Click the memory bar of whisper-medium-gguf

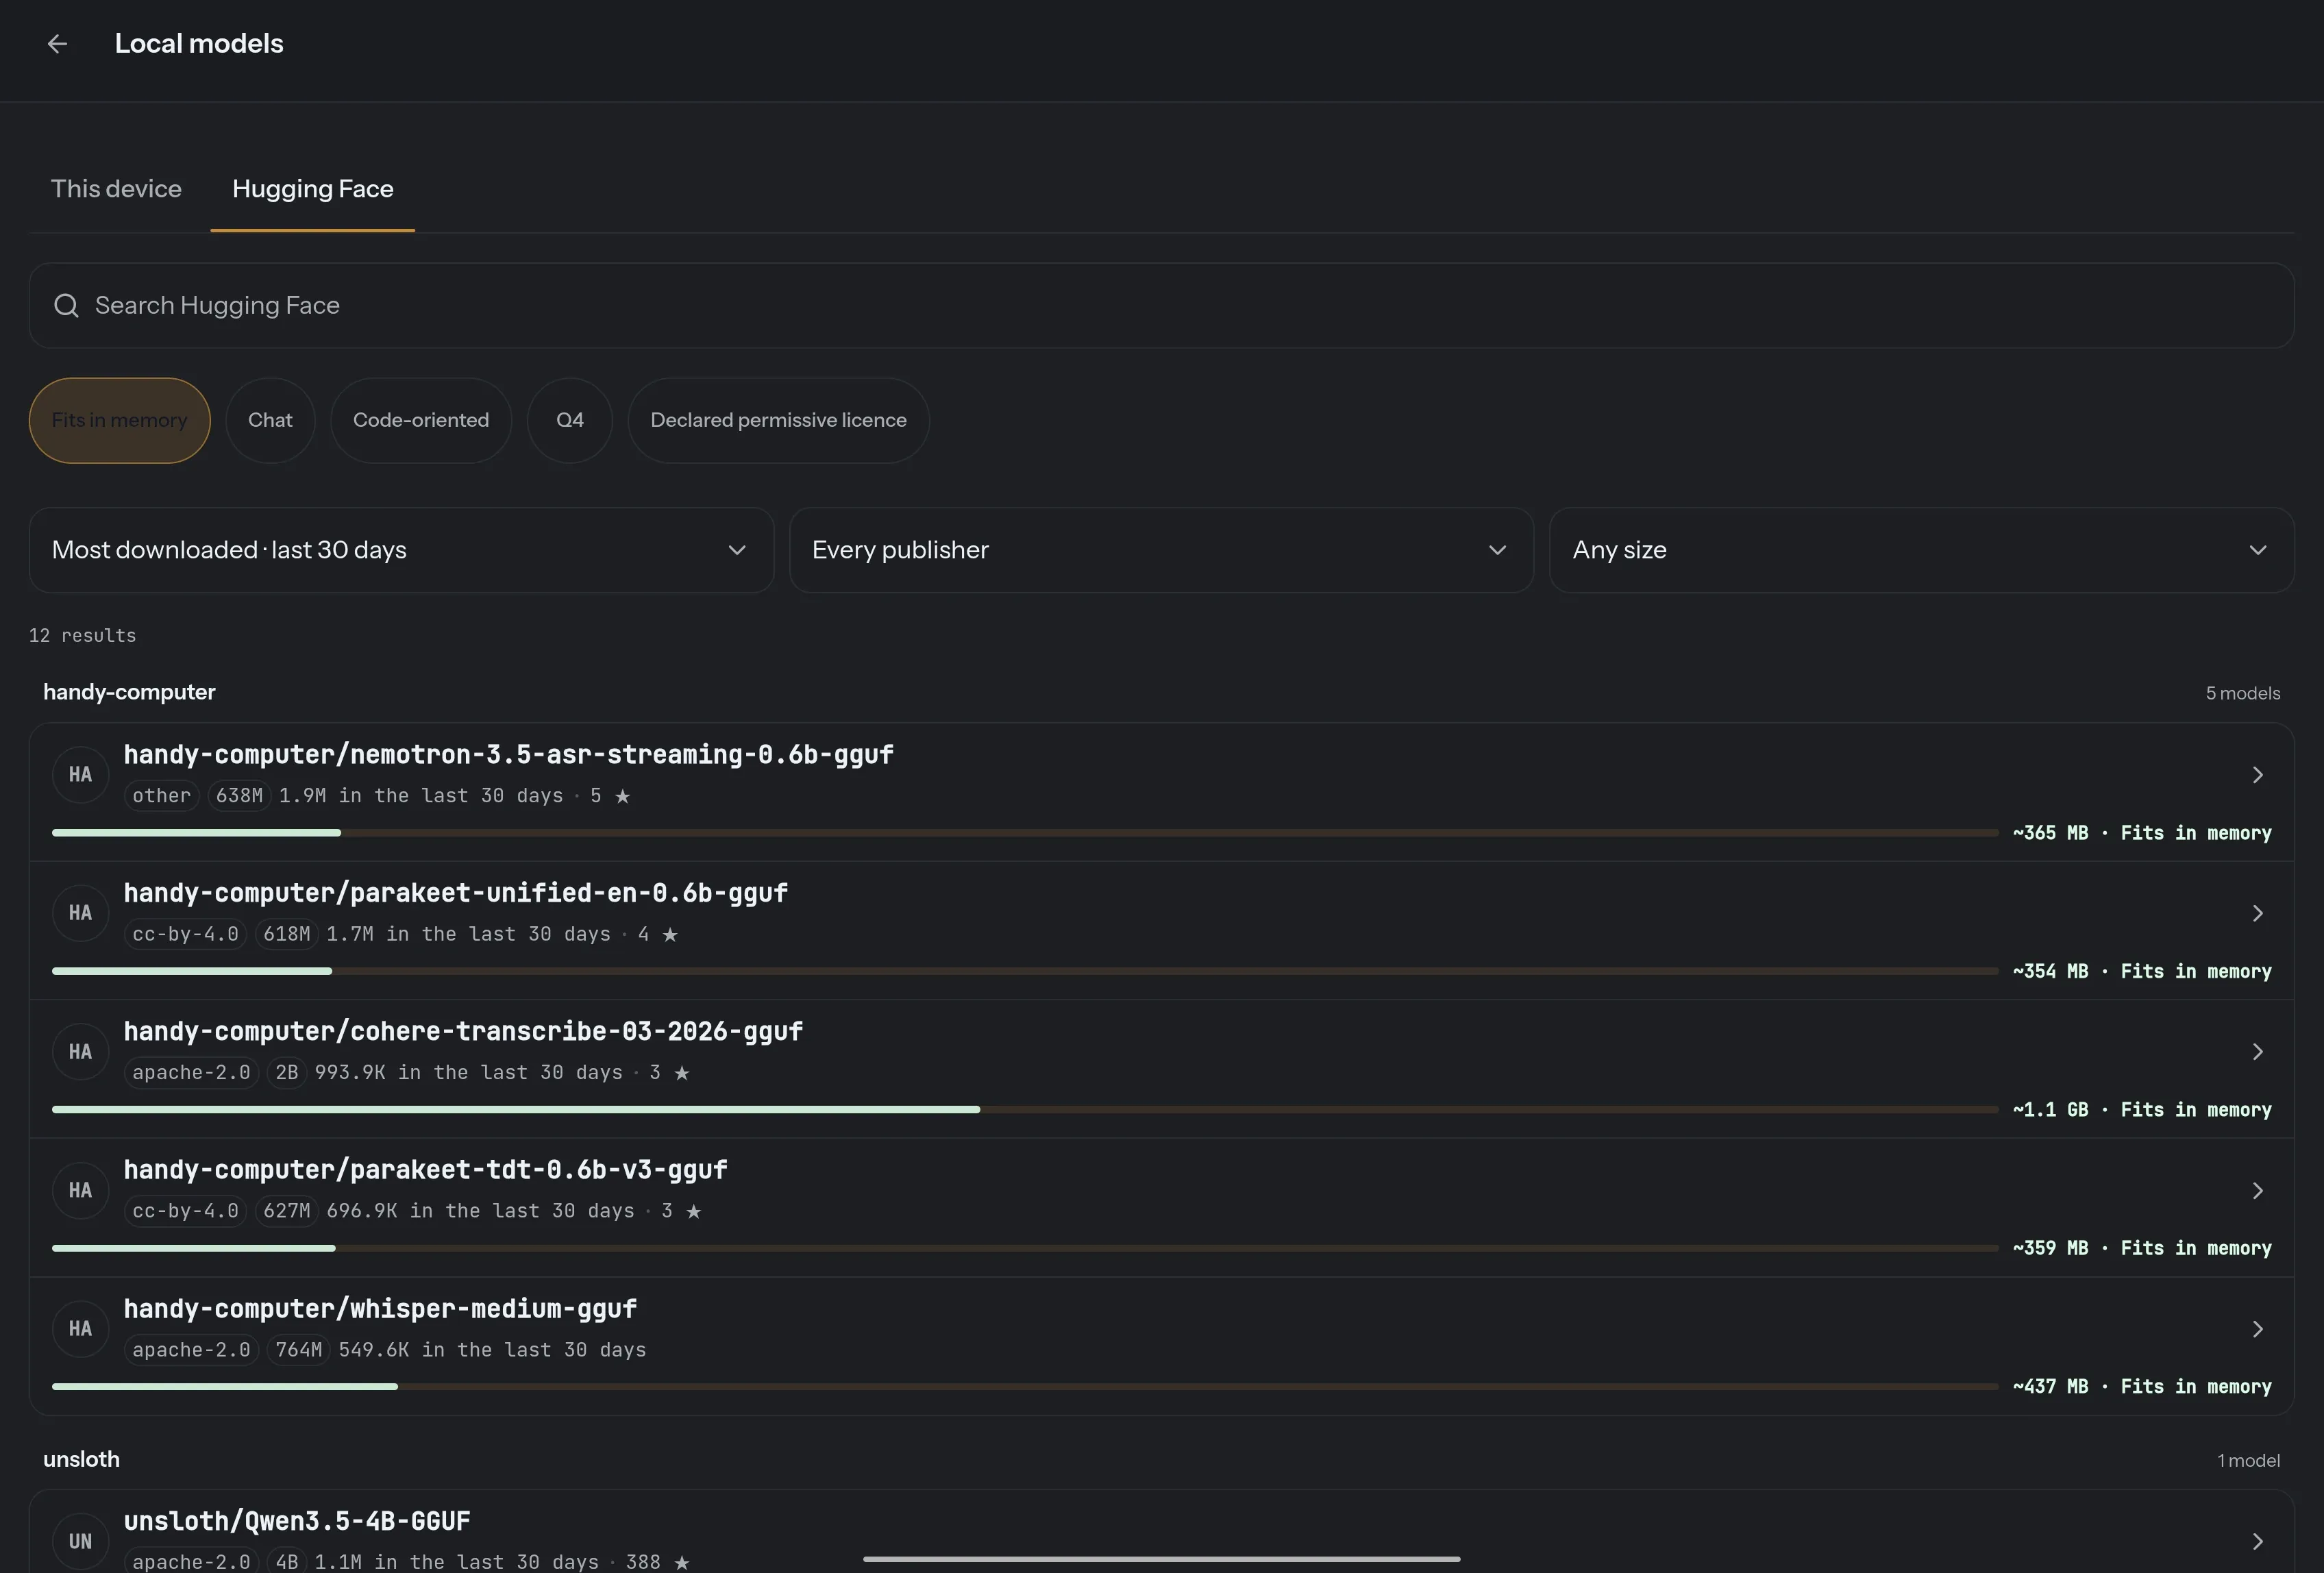1025,1386
